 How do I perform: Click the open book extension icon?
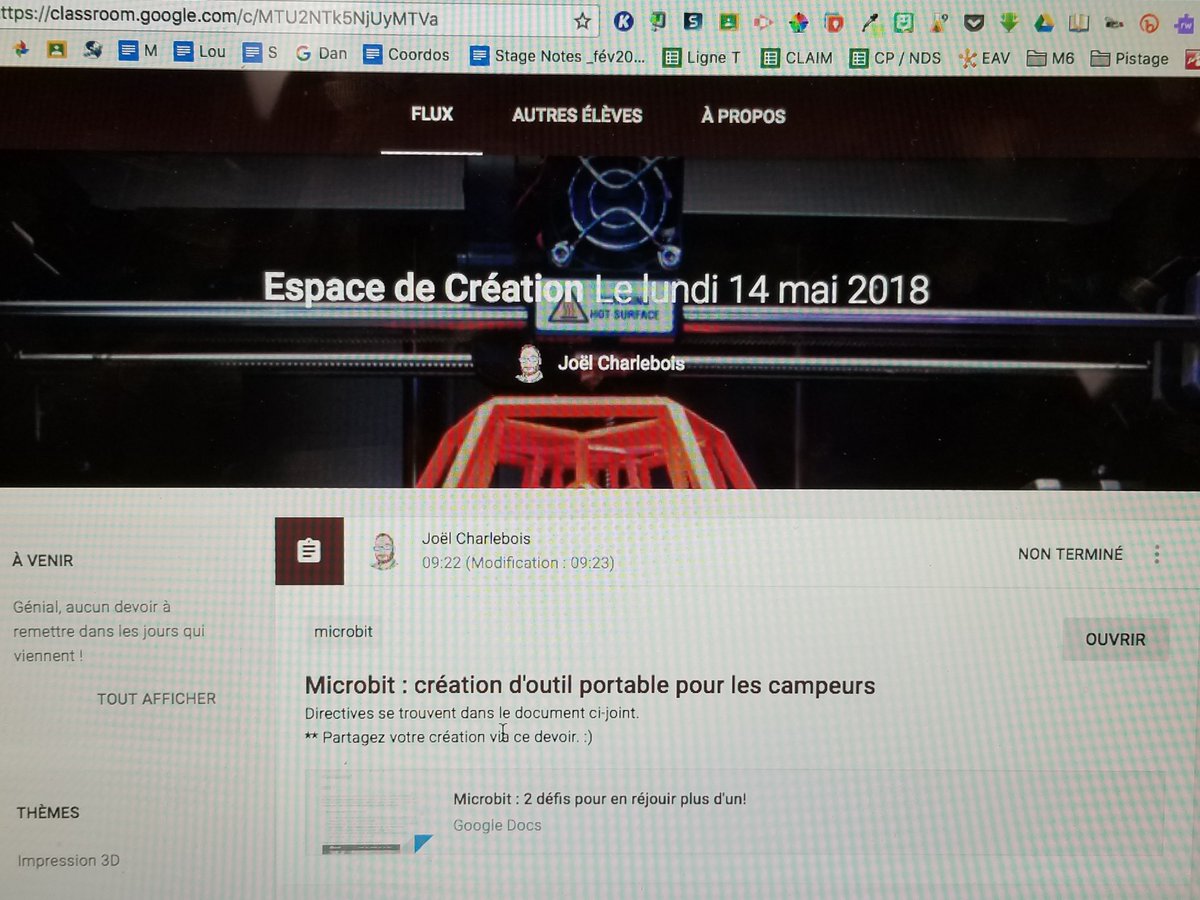[x=1079, y=23]
